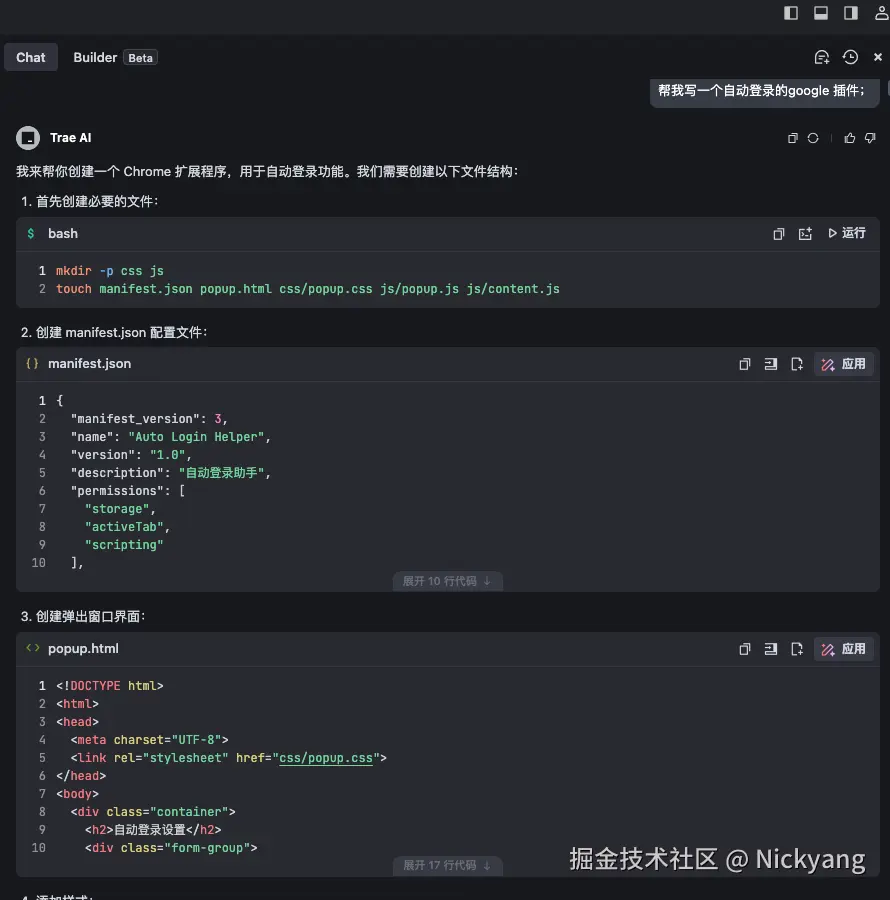Click the popup.html file name header

coord(83,648)
